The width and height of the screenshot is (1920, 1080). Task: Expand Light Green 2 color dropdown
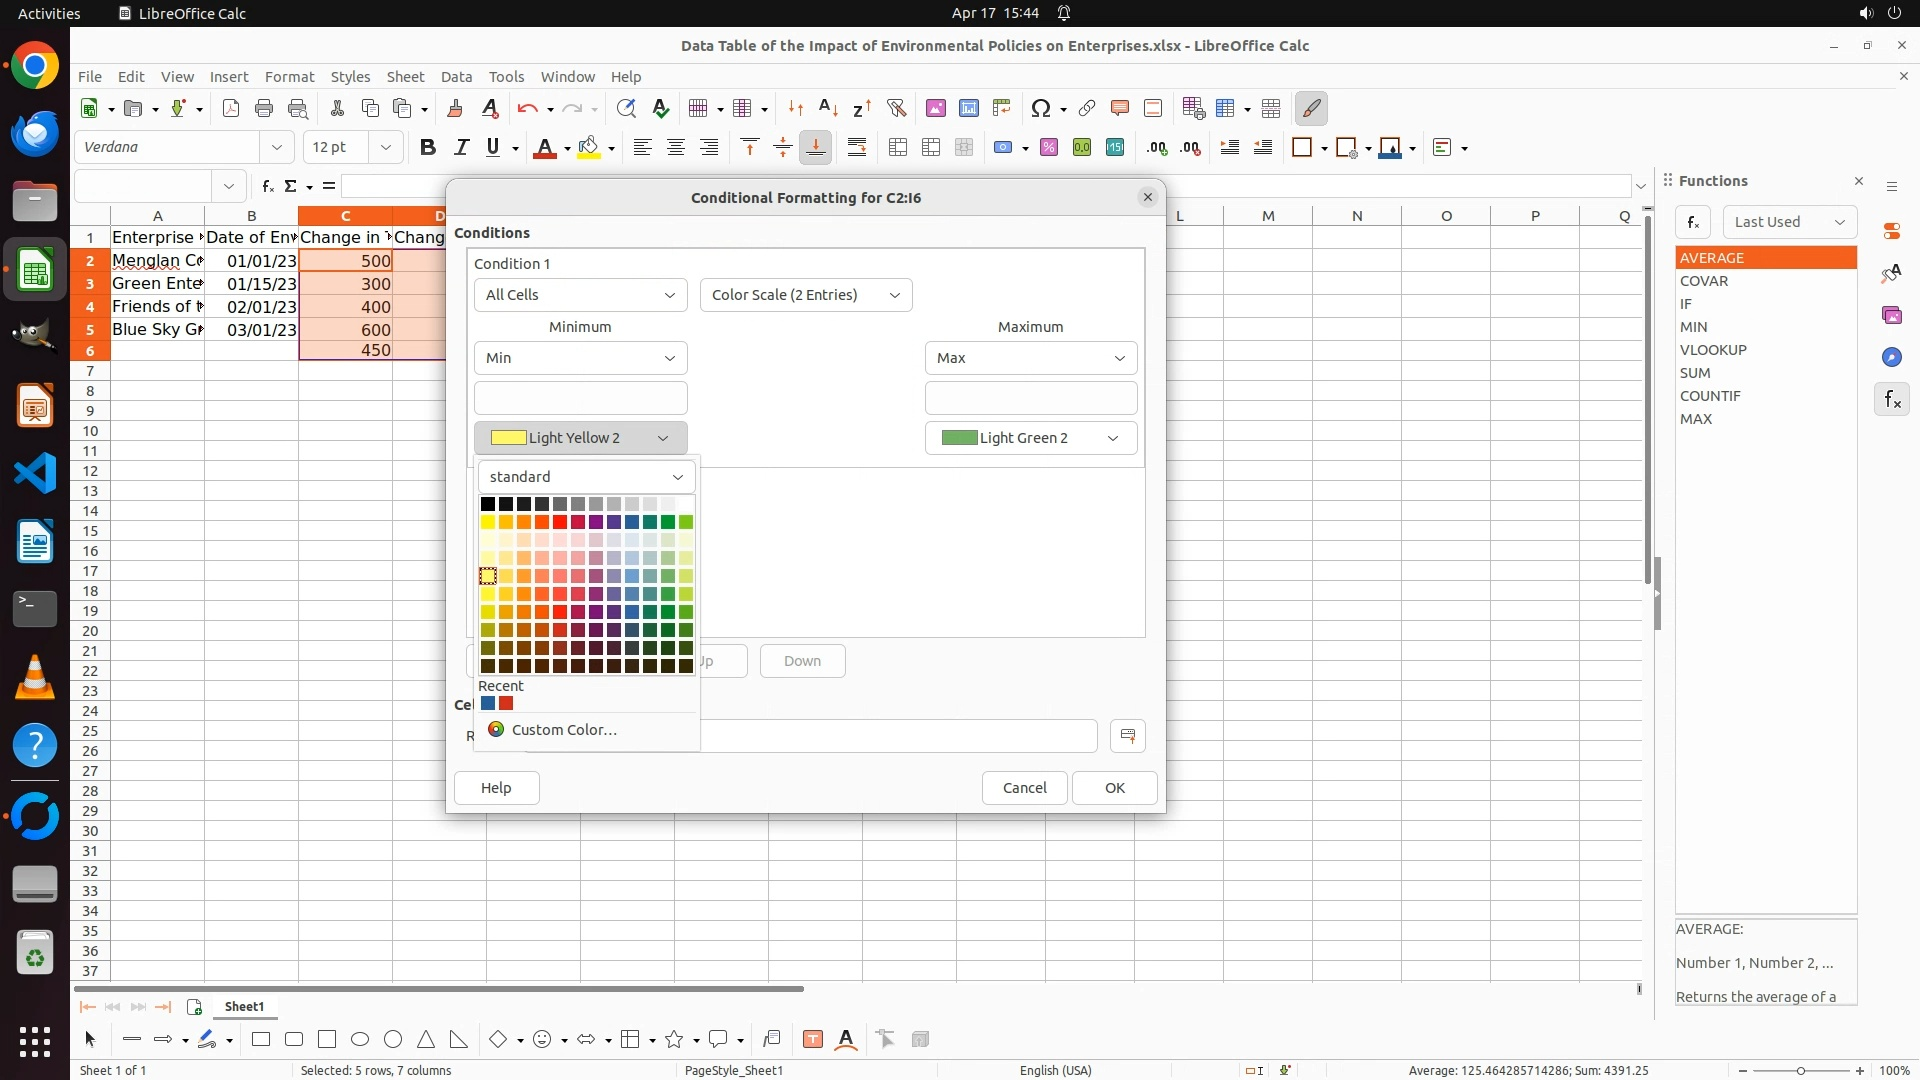tap(1030, 438)
